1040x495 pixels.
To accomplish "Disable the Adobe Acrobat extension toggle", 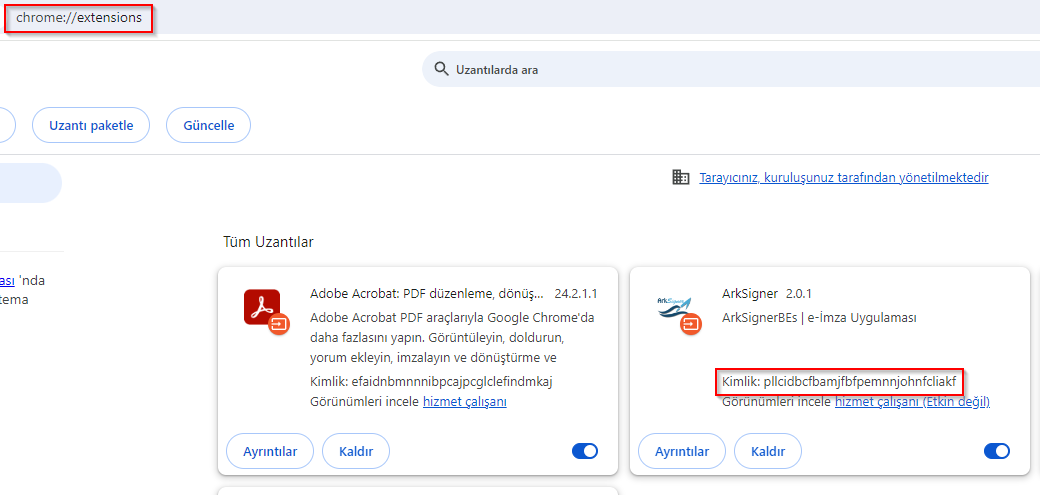I will pyautogui.click(x=584, y=451).
